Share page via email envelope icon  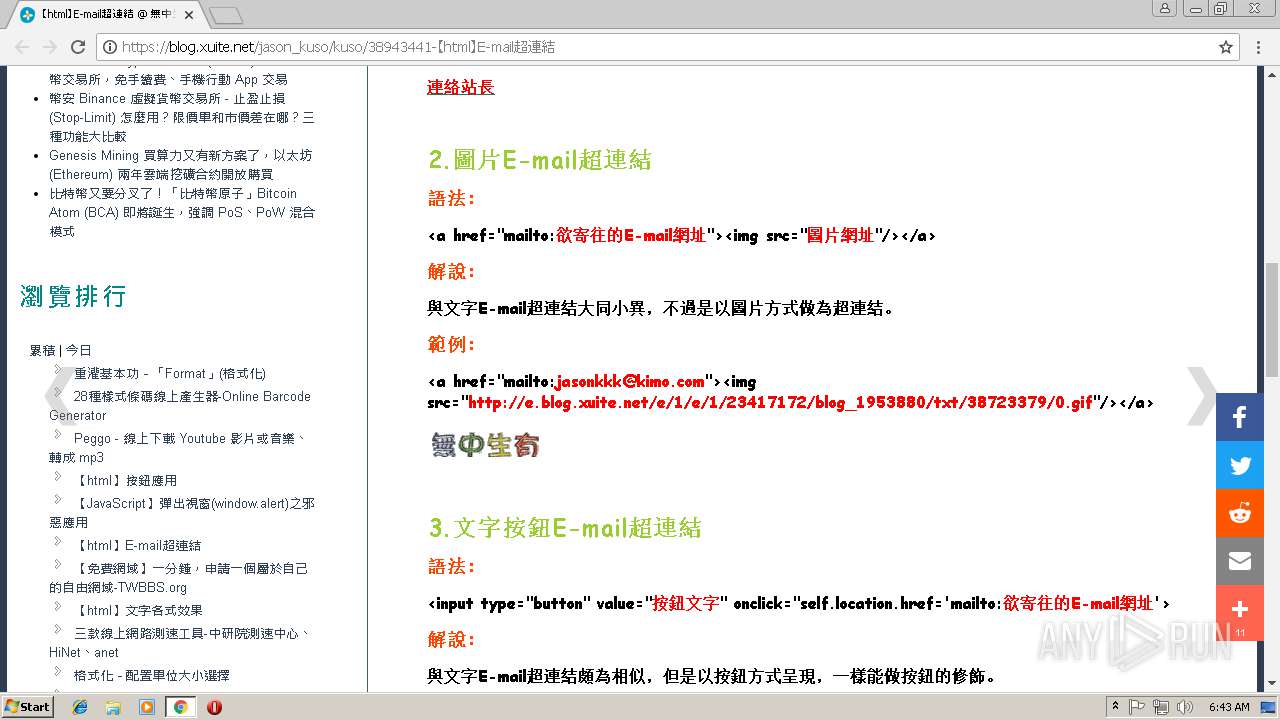[x=1240, y=561]
